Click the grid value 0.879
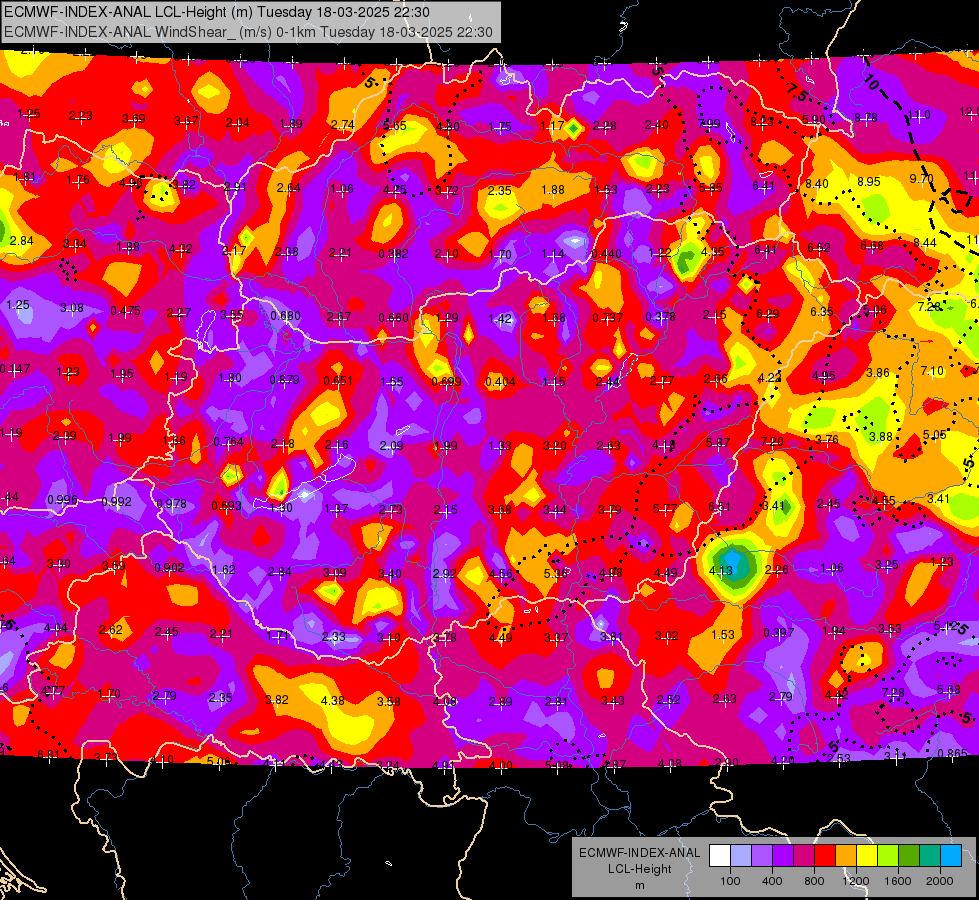Screen dimensions: 979x900 pos(285,380)
